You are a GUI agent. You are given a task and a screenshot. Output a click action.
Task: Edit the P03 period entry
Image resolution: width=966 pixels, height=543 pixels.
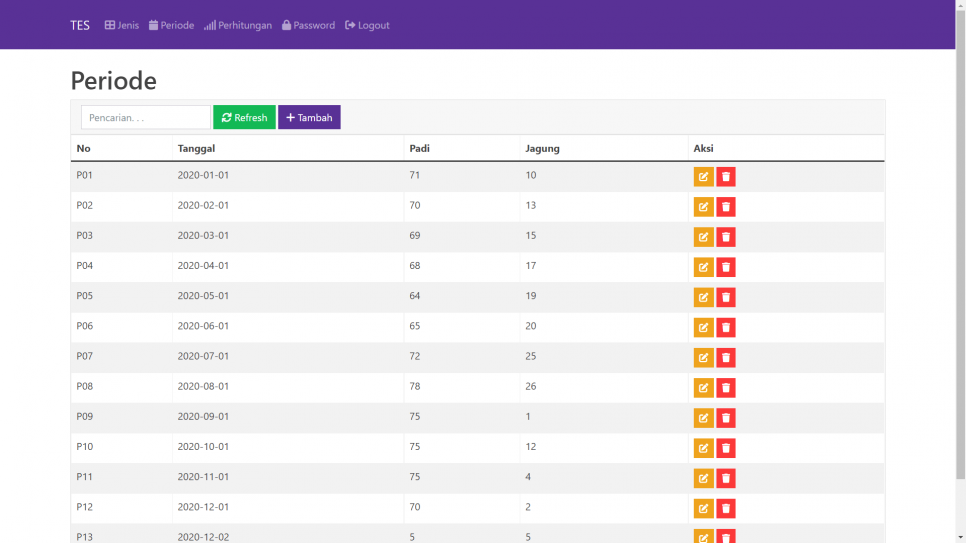703,237
